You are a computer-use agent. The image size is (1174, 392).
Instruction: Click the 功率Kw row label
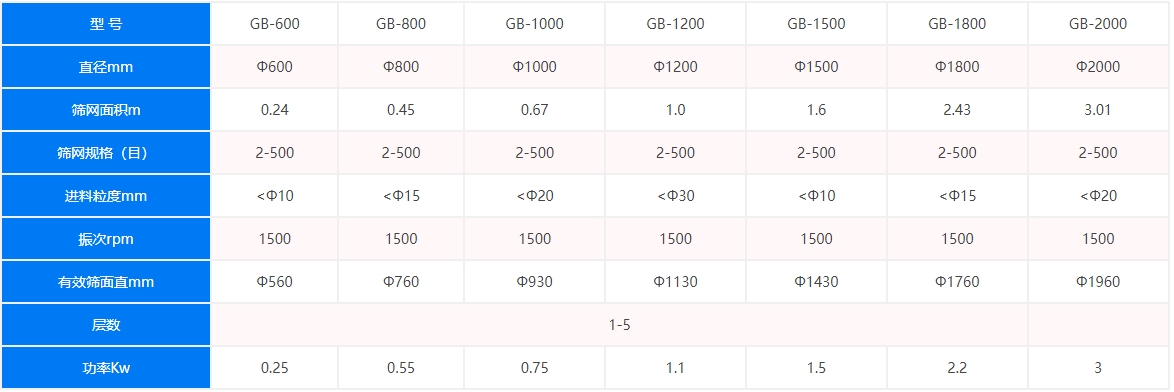pos(106,368)
